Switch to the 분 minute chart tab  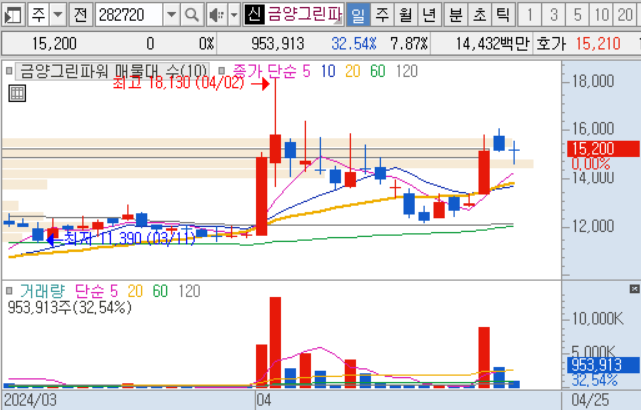455,15
